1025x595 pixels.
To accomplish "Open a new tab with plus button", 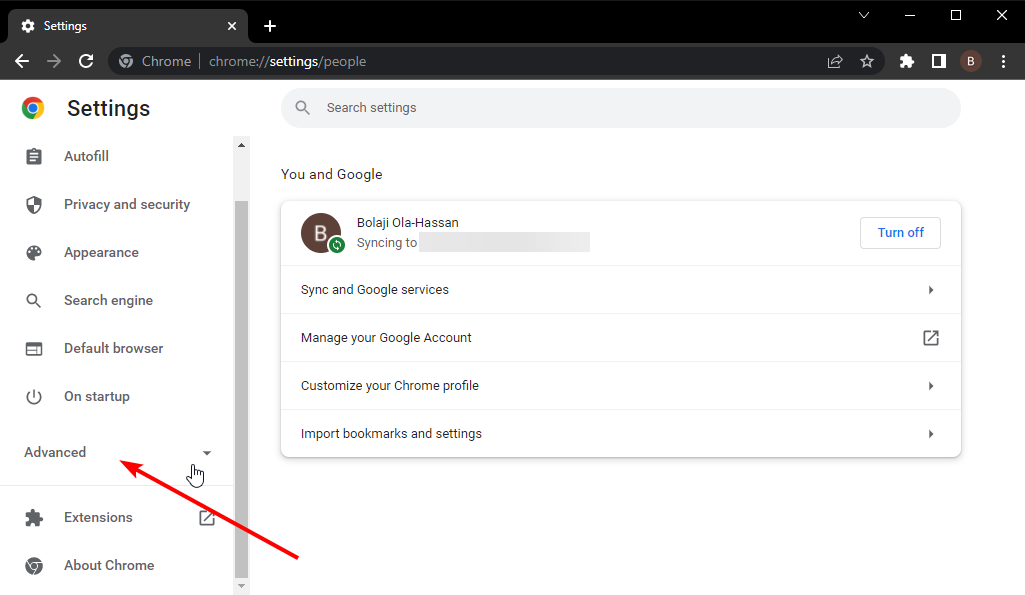I will click(269, 26).
